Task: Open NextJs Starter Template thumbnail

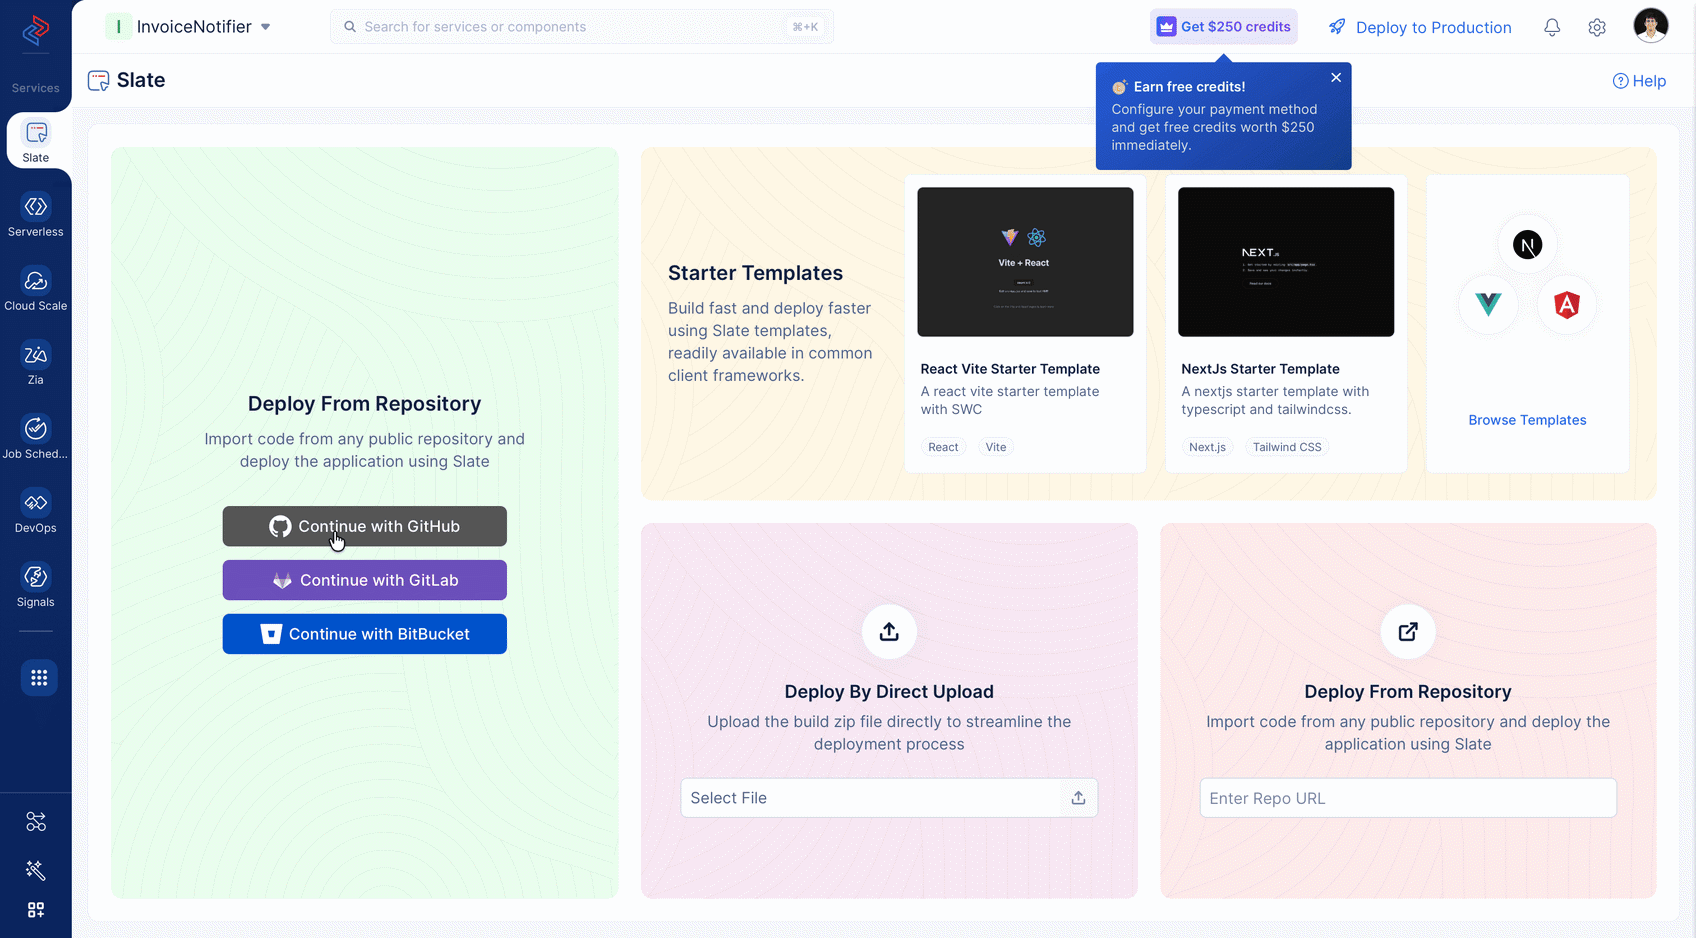Action: 1286,262
